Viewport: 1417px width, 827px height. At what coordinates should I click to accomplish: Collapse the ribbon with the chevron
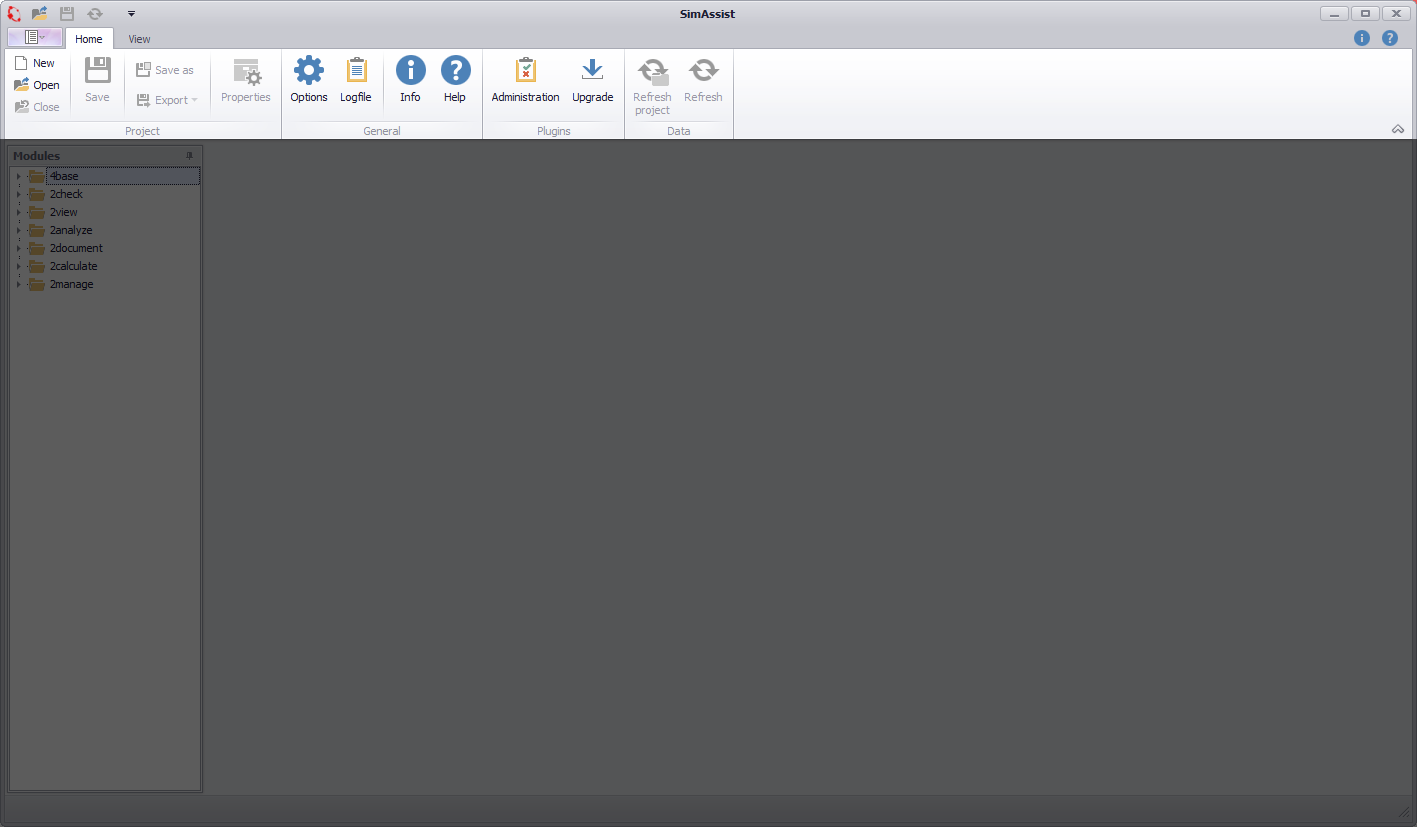tap(1397, 130)
